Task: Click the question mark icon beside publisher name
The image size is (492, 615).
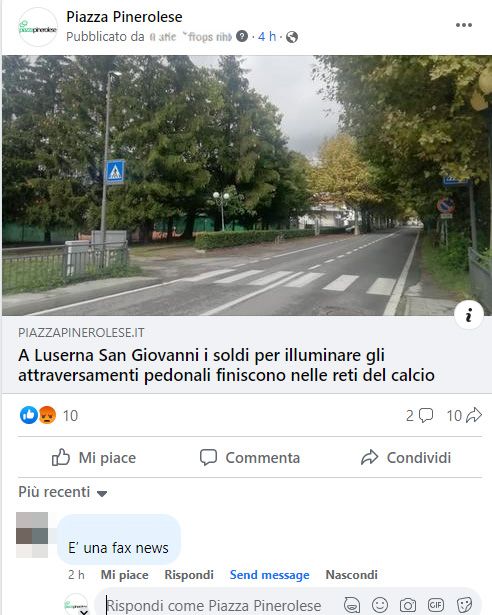Action: 242,36
